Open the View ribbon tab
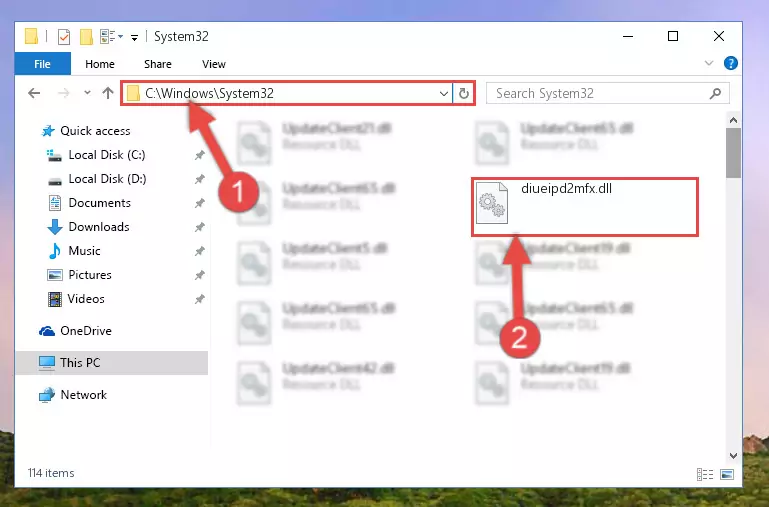 (x=214, y=64)
